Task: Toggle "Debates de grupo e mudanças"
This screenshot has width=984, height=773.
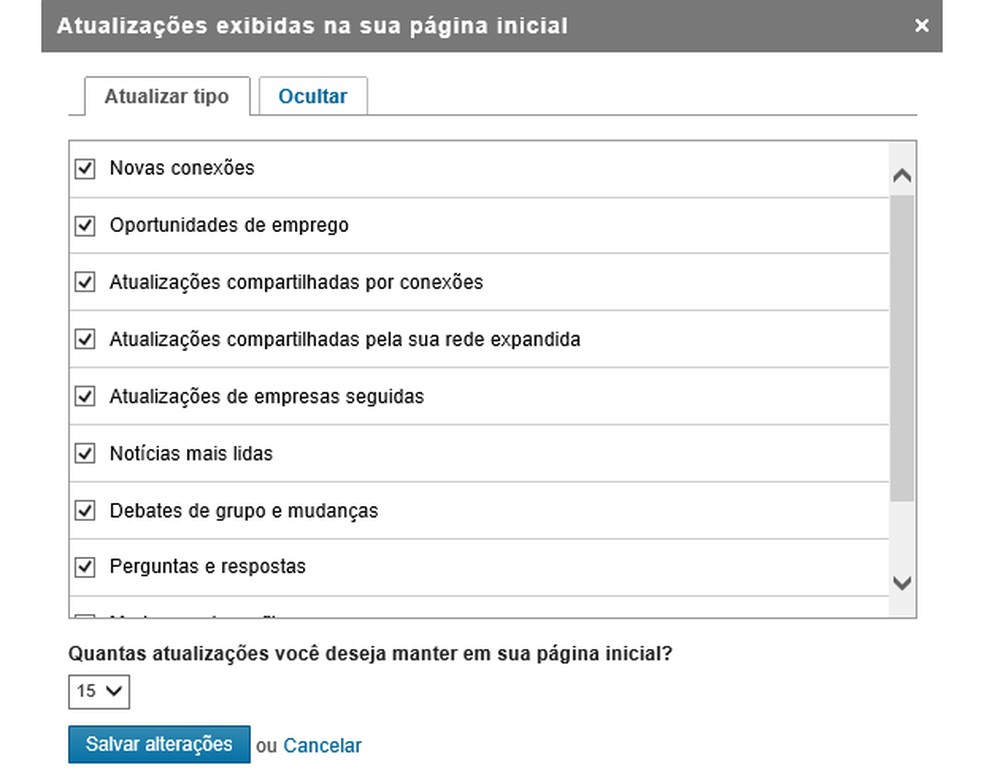Action: pos(85,509)
